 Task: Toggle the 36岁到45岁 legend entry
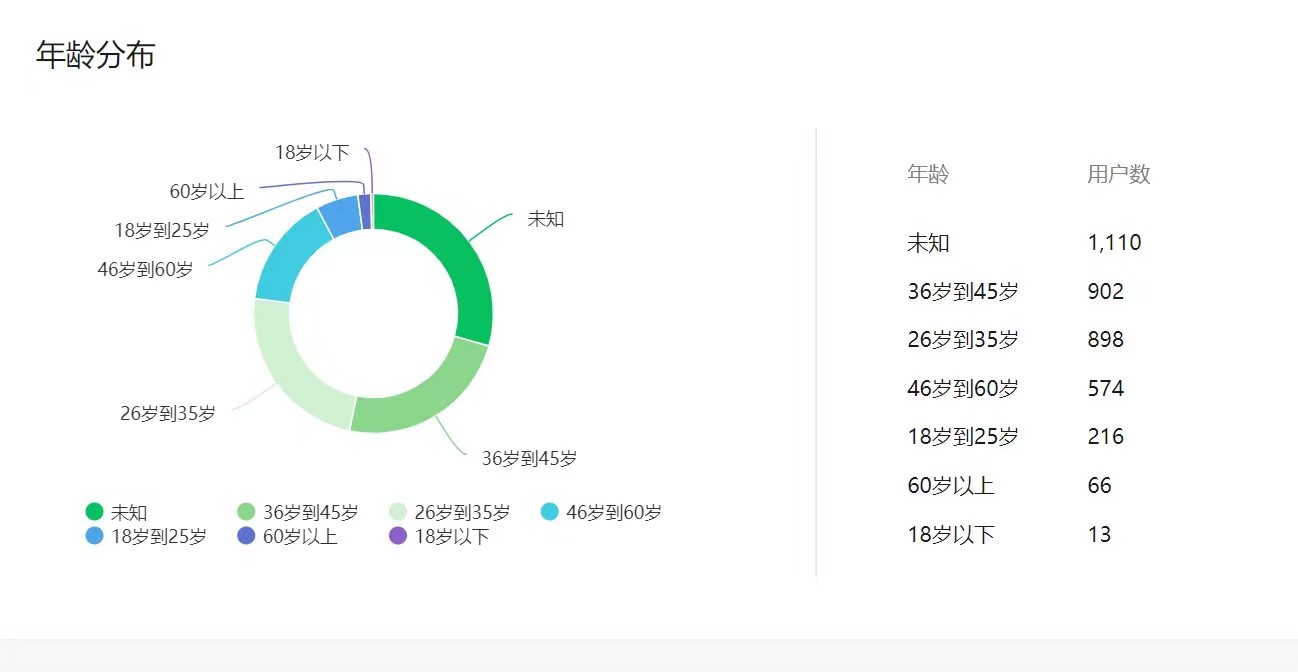point(298,513)
